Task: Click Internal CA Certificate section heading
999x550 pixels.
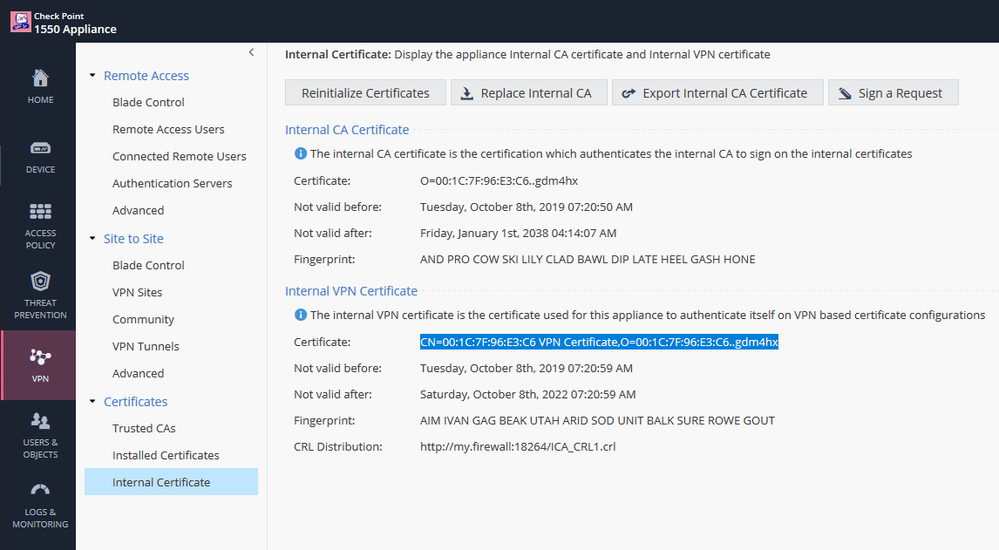Action: [x=347, y=129]
